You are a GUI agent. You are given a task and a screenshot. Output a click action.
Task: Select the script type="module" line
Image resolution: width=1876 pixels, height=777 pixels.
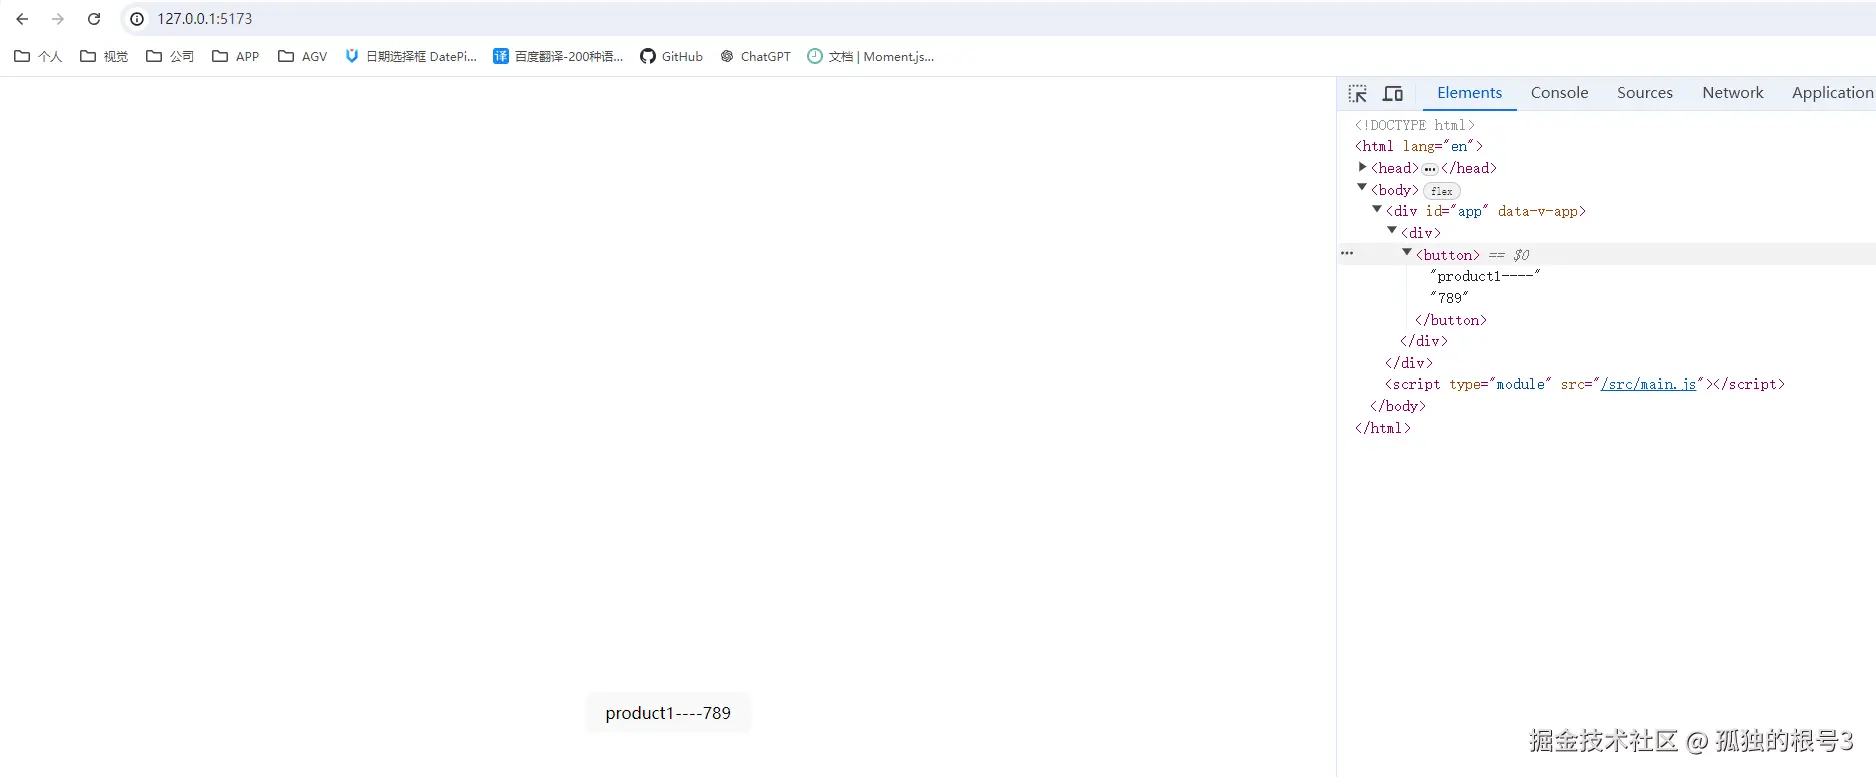tap(1585, 384)
